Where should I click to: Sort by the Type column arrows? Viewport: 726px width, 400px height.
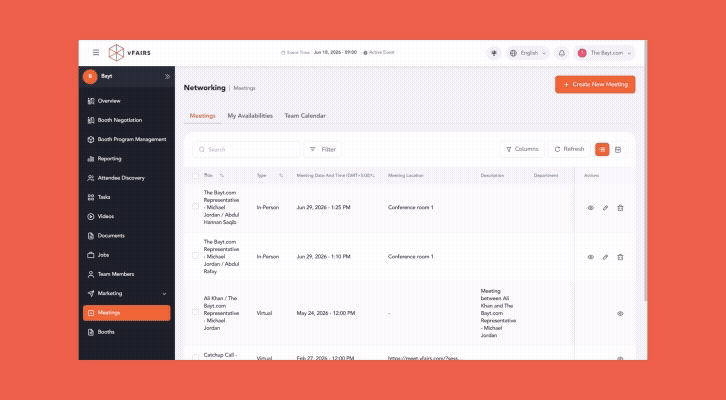pyautogui.click(x=281, y=175)
